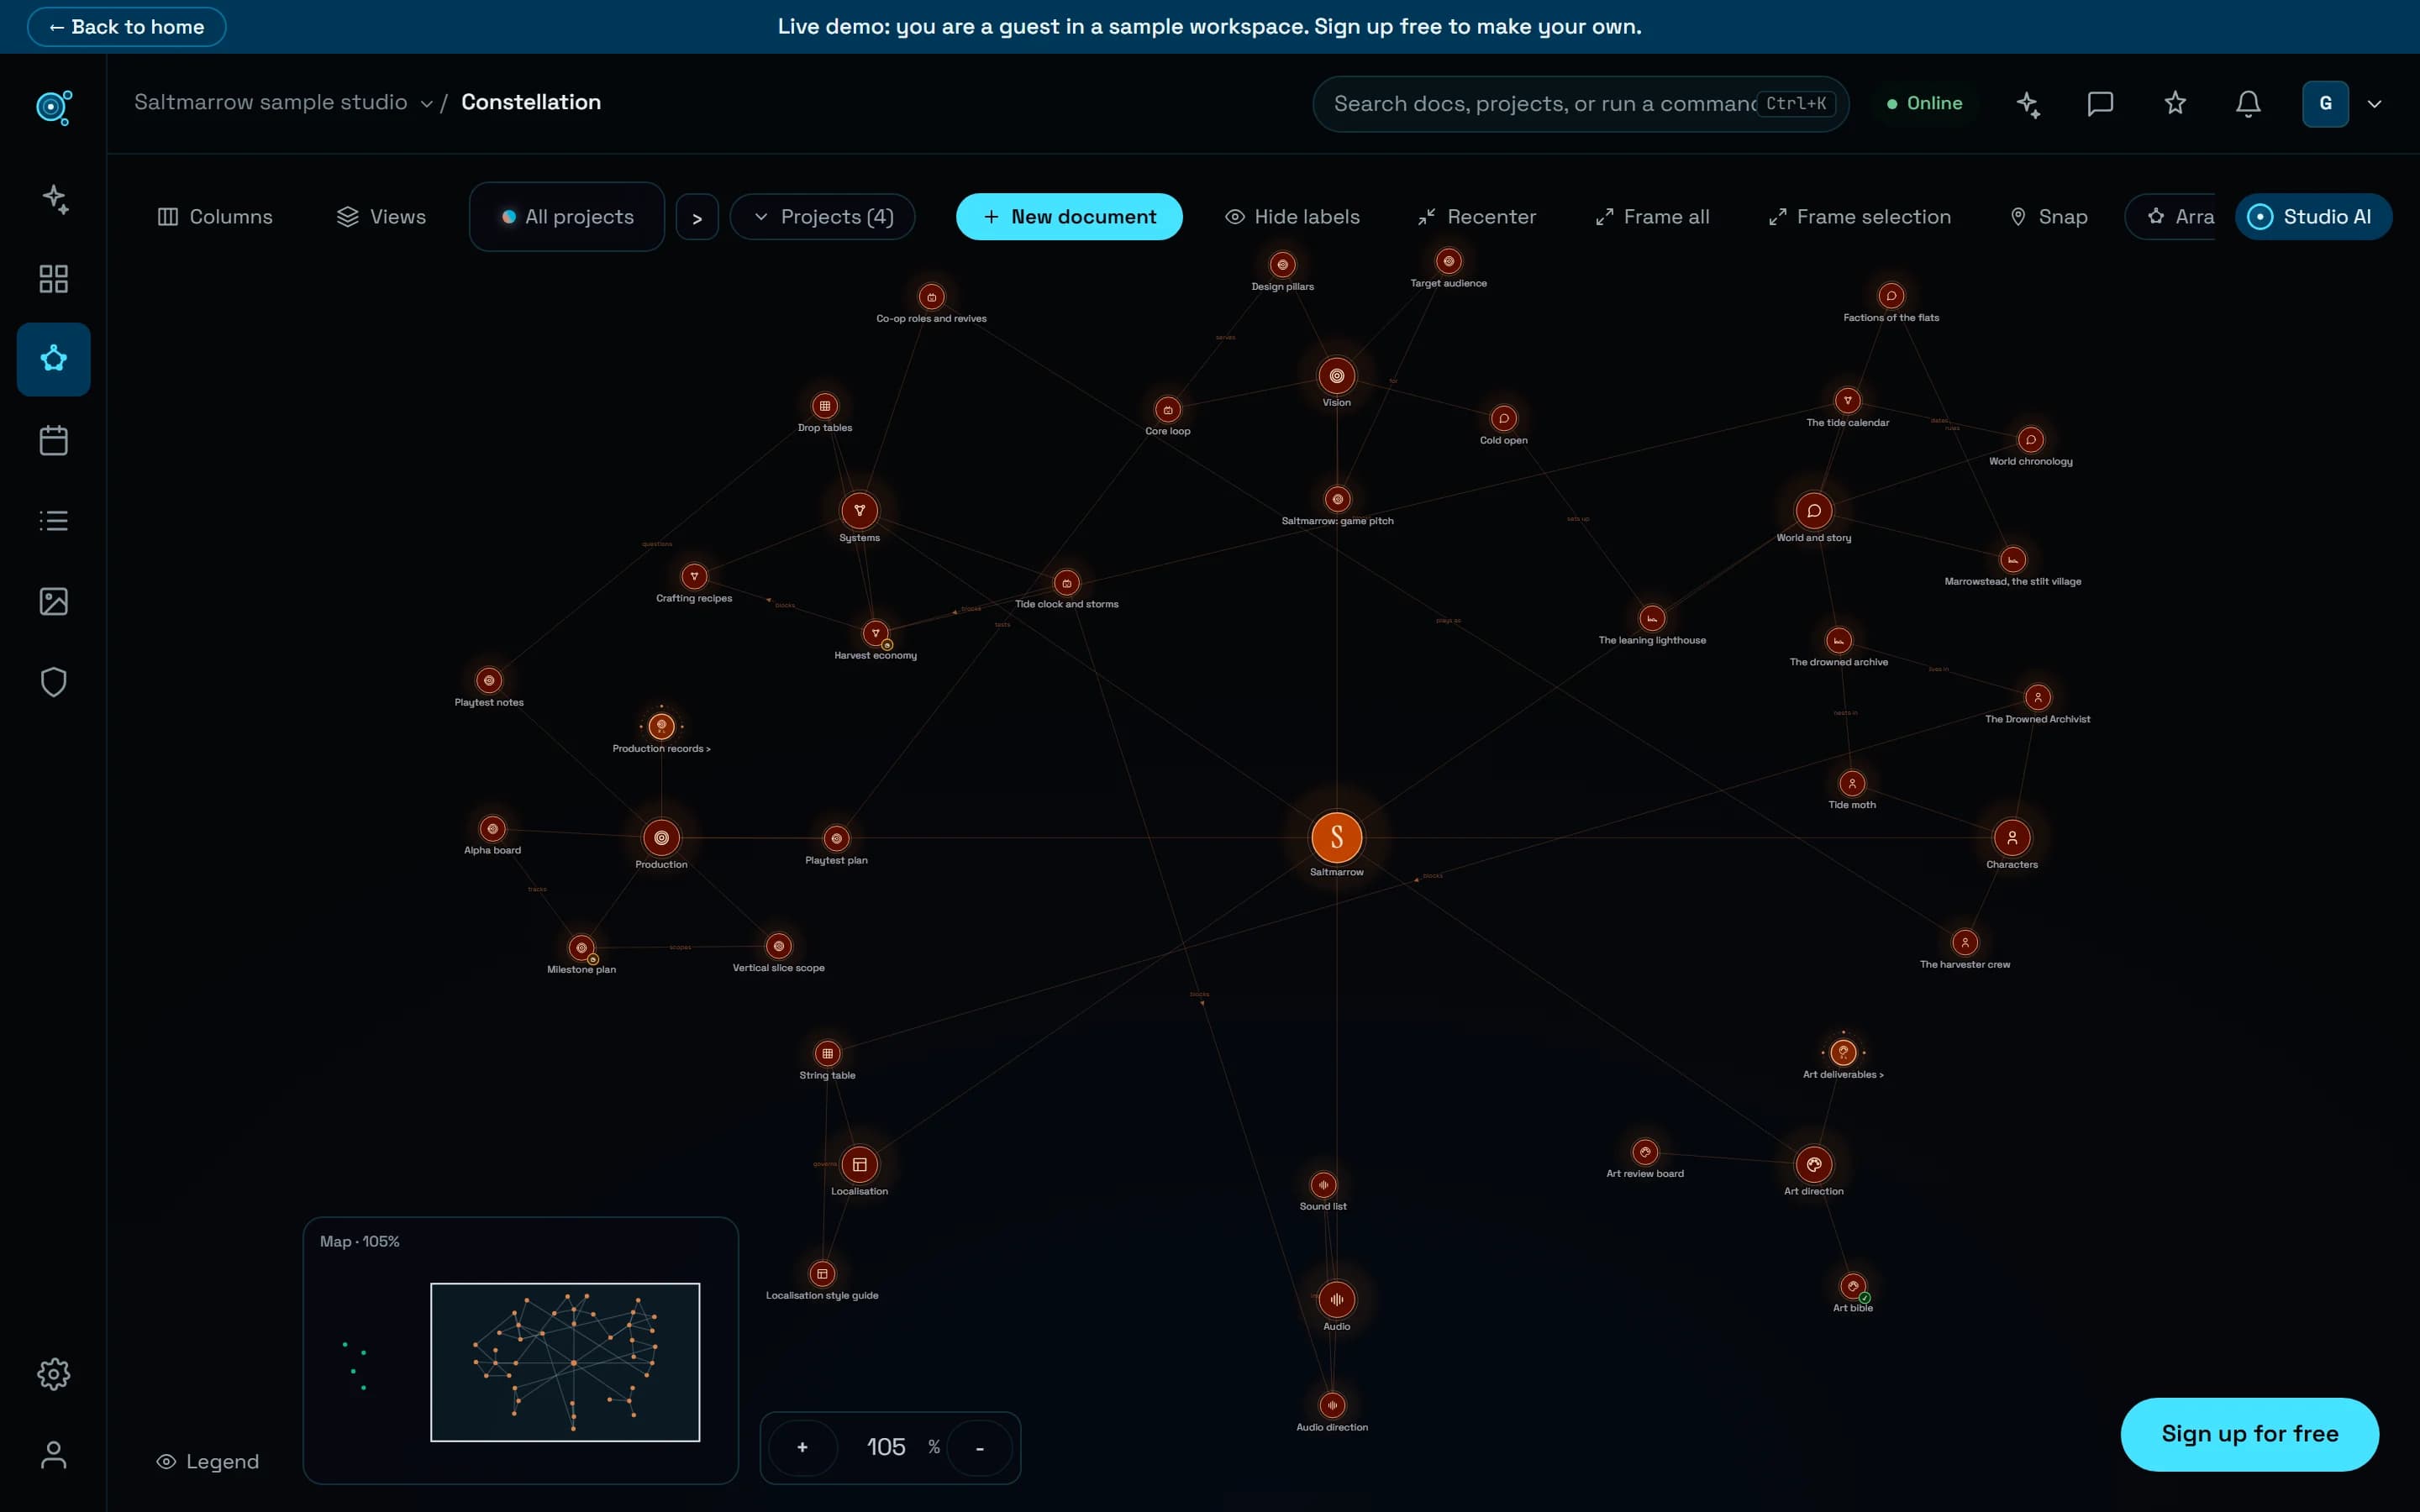Toggle the Legend visibility
Viewport: 2420px width, 1512px height.
click(x=208, y=1462)
